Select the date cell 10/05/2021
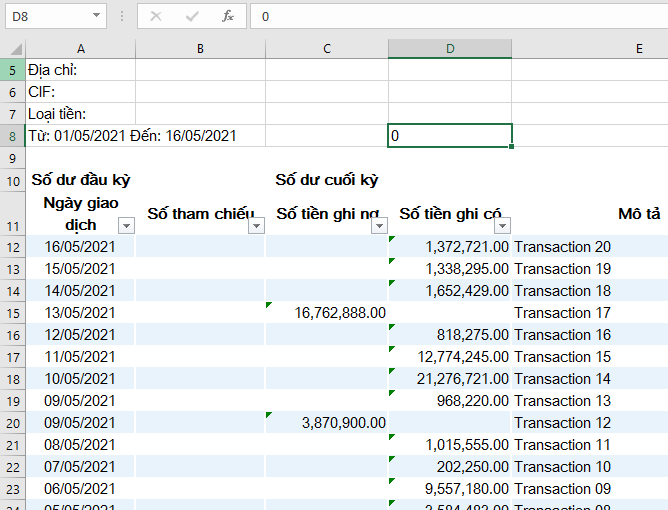 81,379
